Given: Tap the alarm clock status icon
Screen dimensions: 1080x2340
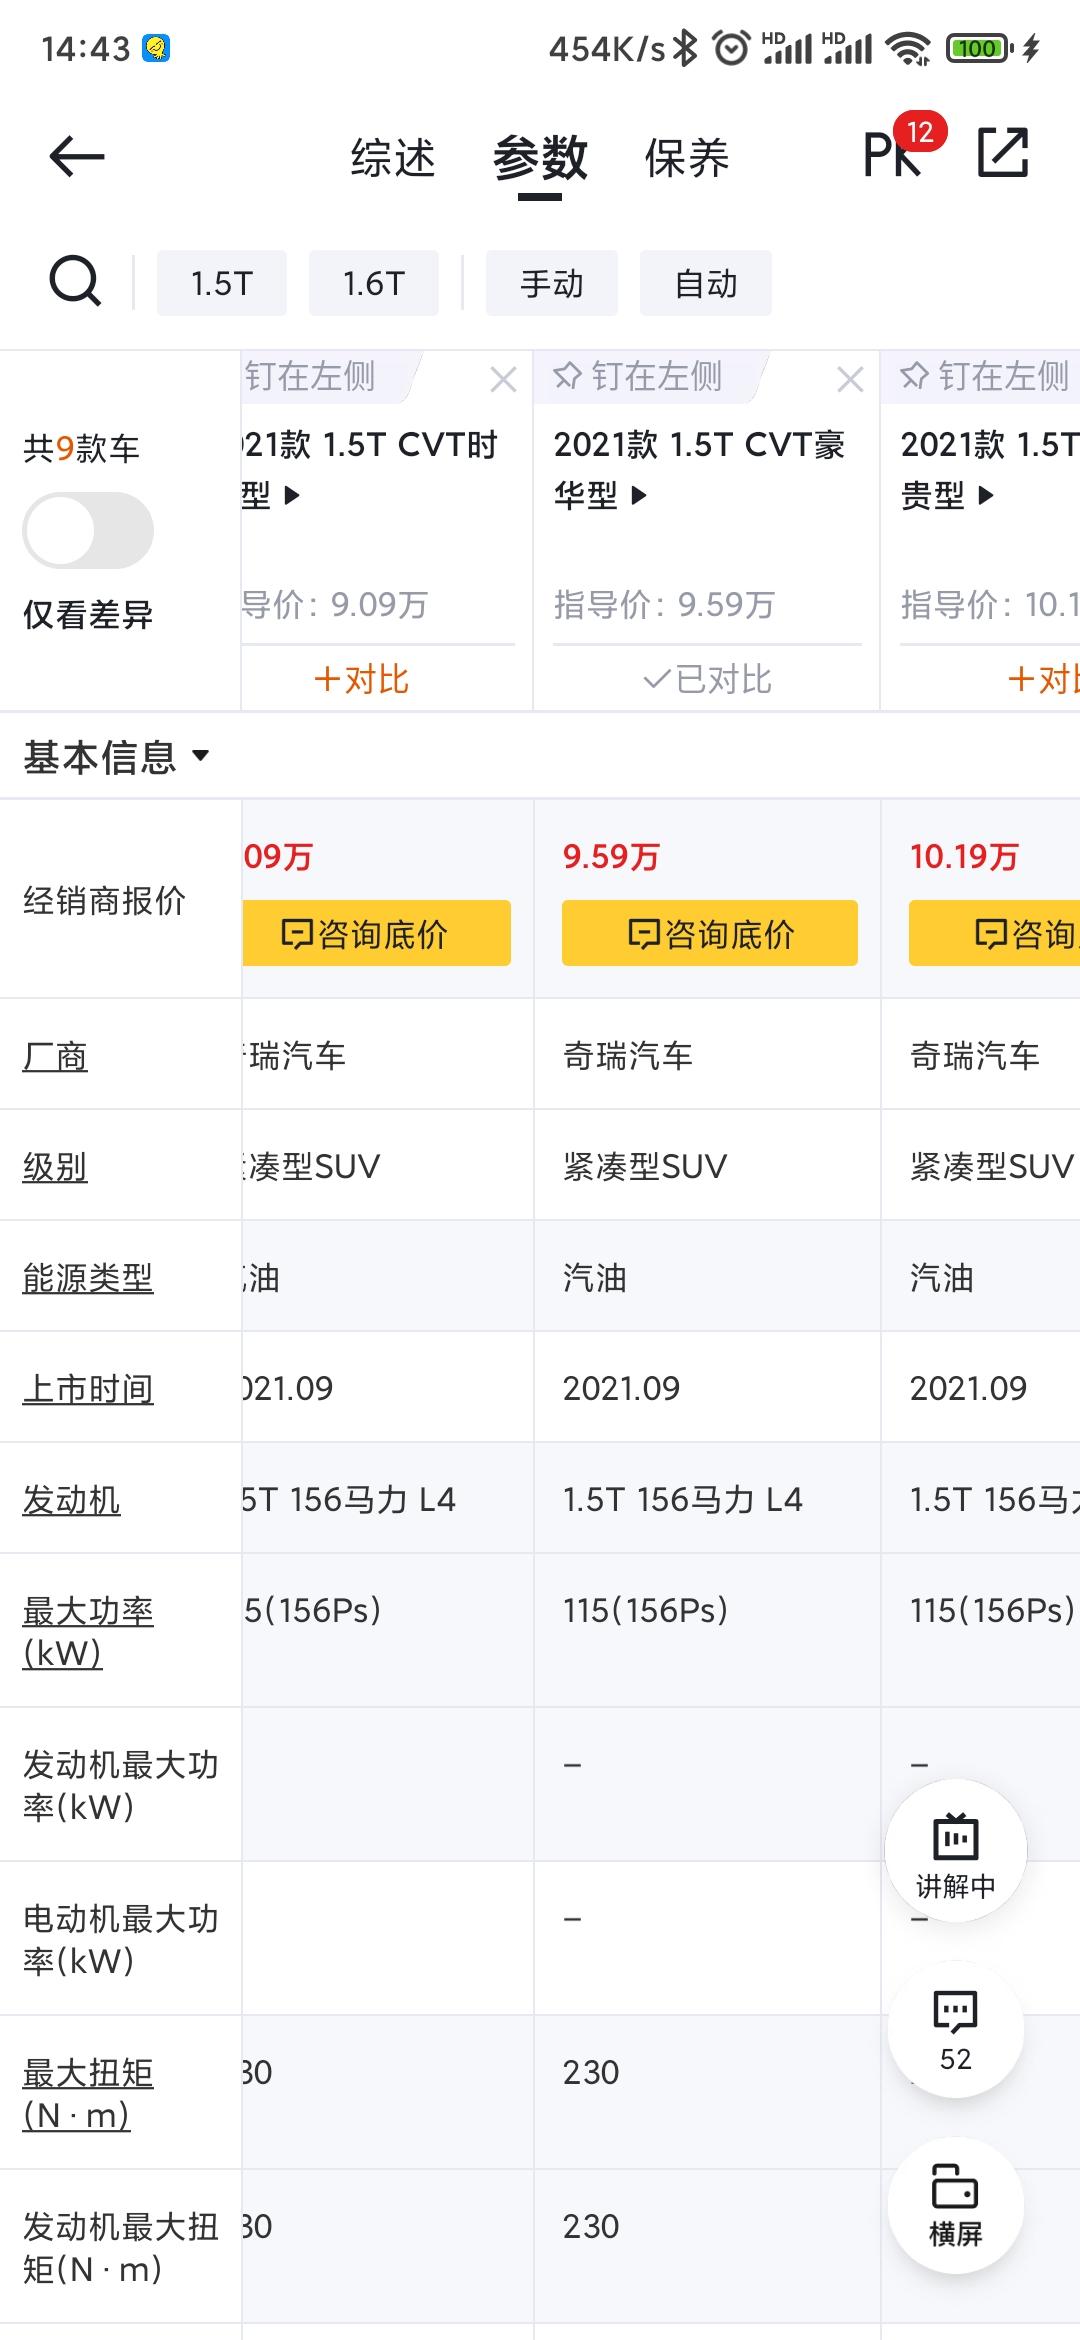Looking at the screenshot, I should (731, 47).
